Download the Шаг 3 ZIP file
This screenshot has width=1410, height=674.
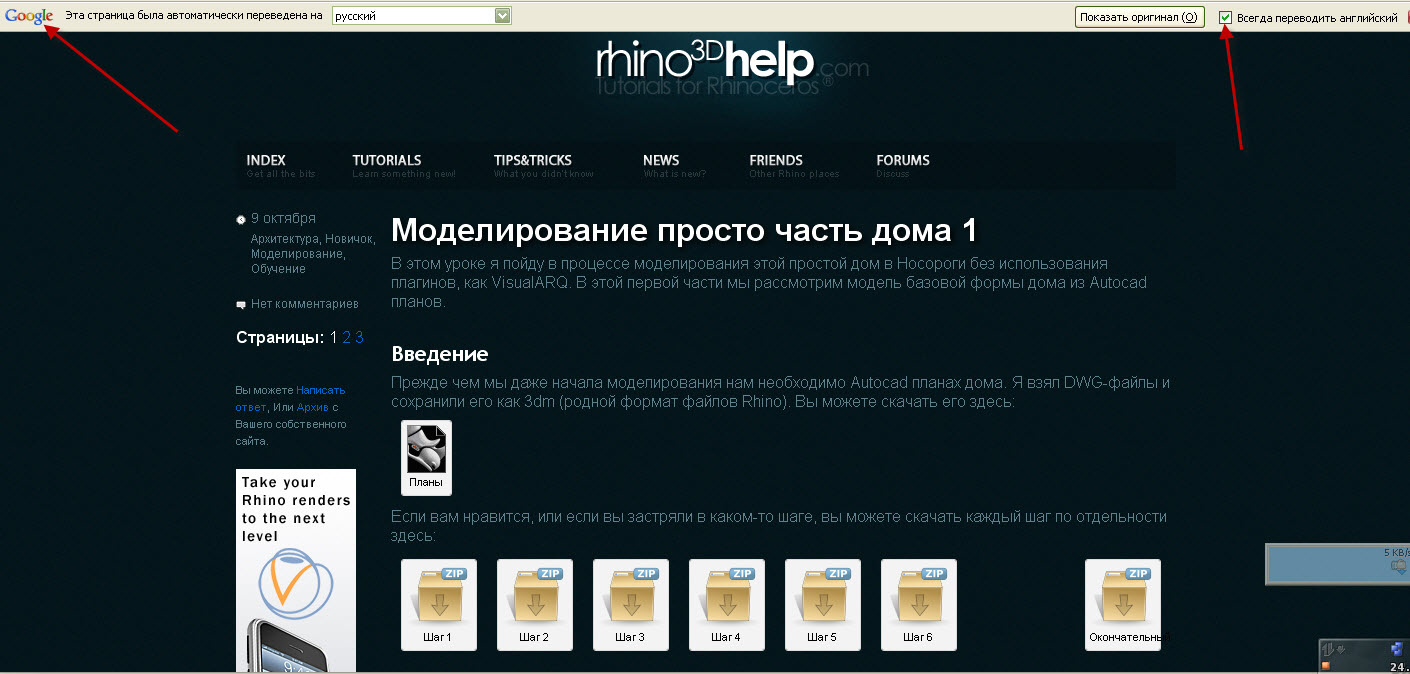pos(630,604)
